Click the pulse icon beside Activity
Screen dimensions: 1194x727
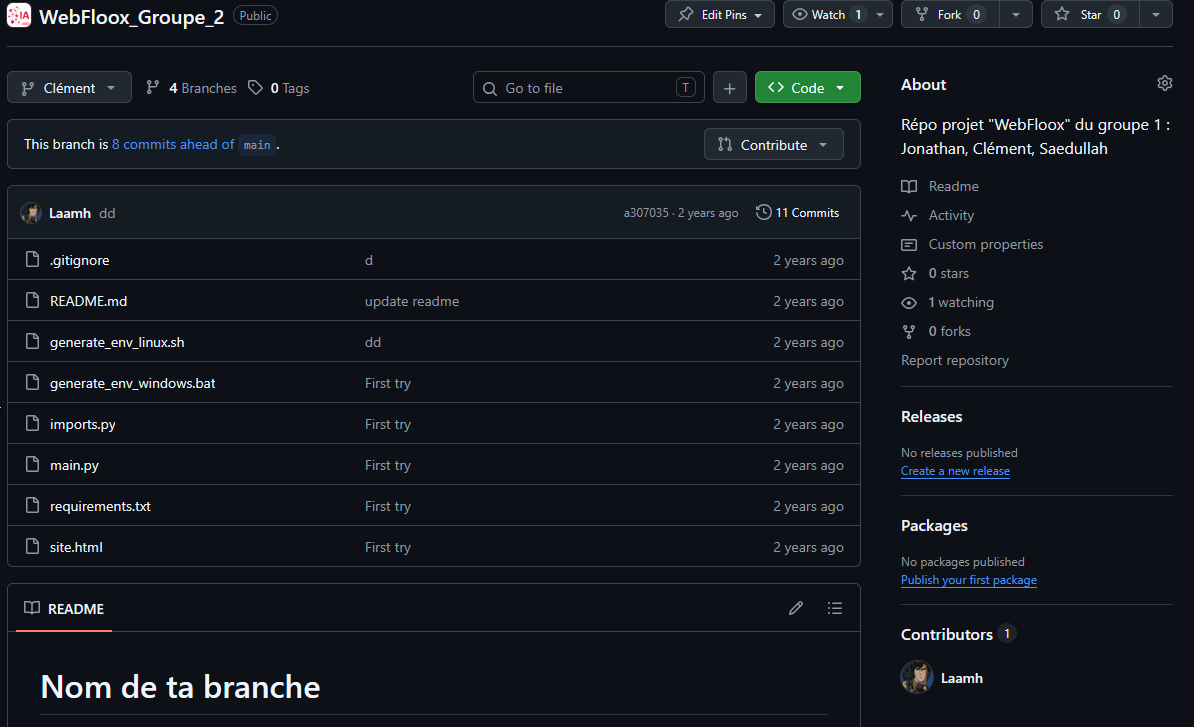click(x=909, y=215)
